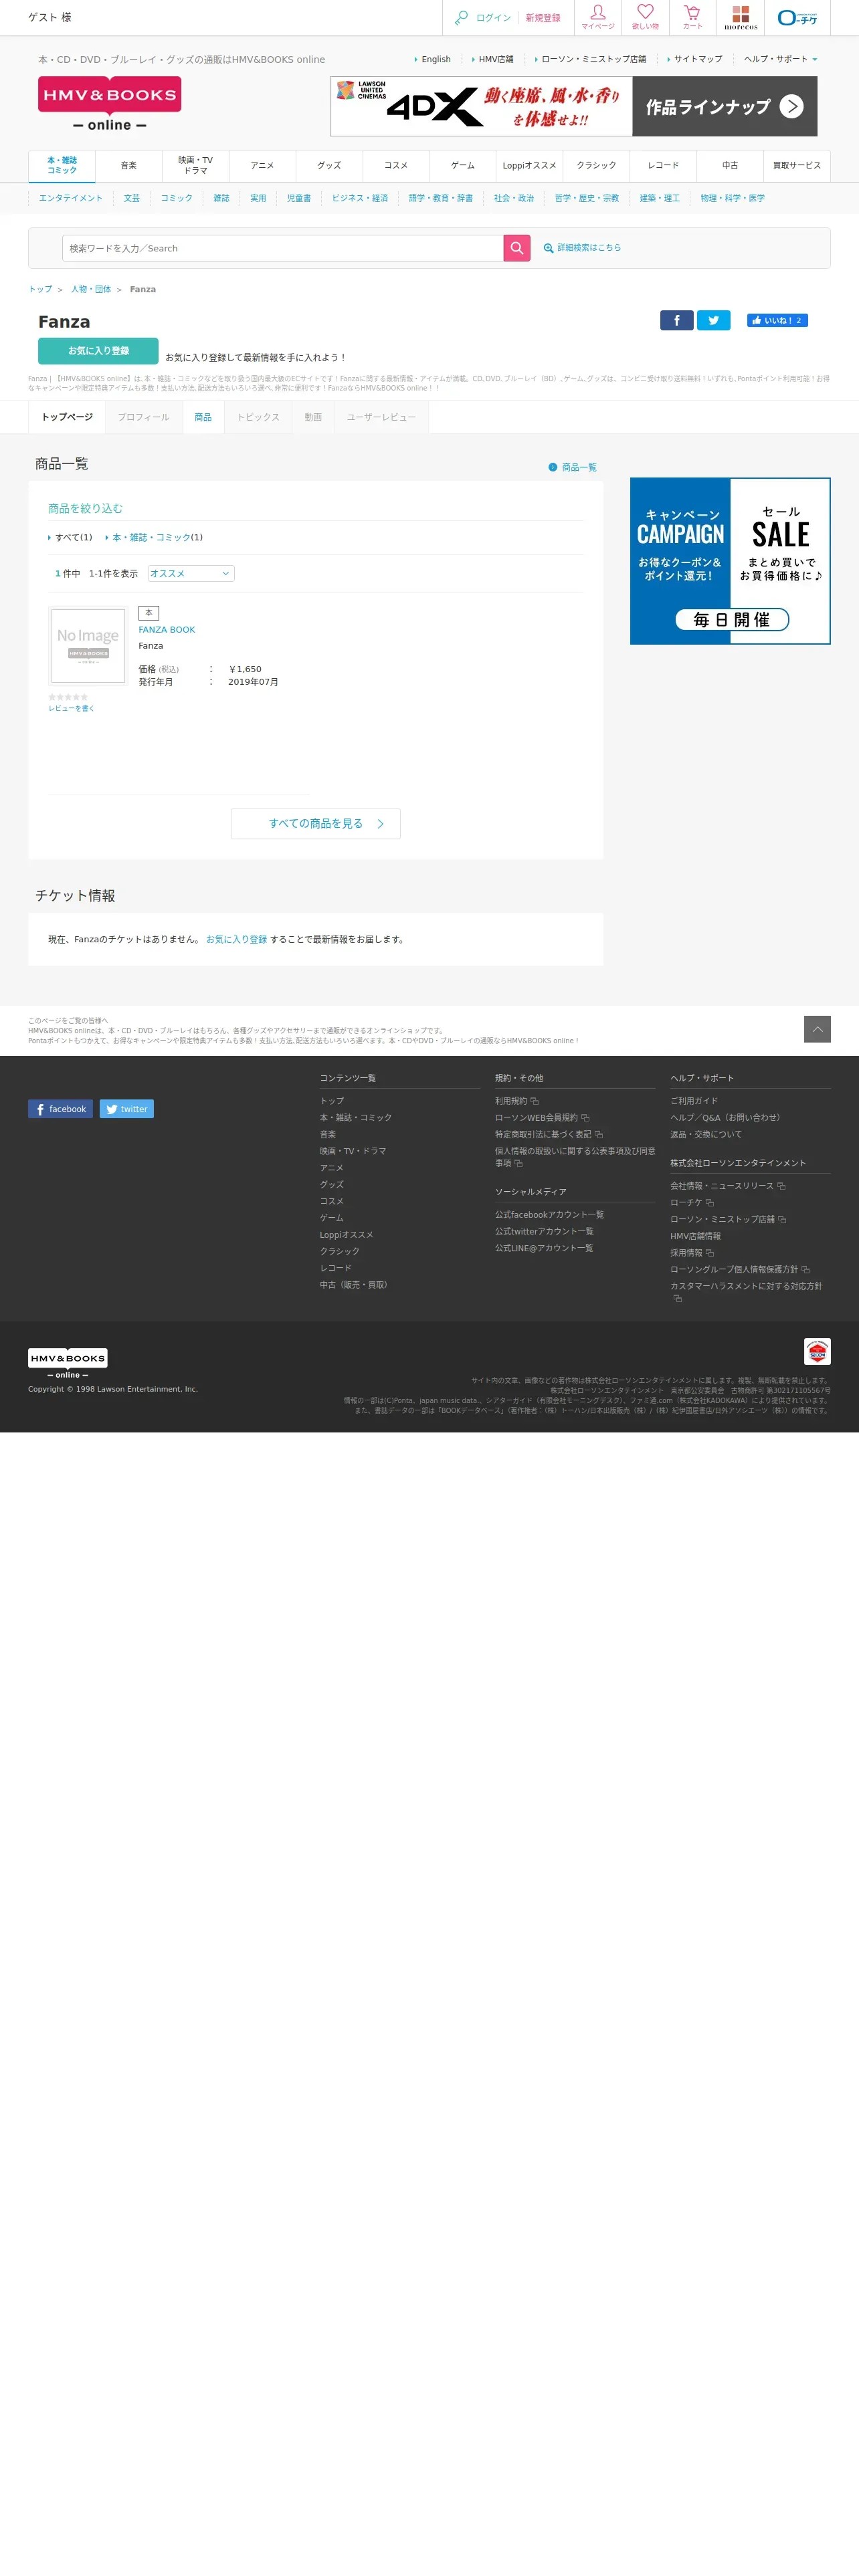859x2576 pixels.
Task: Click the HMV&BOOKS online logo
Action: (110, 104)
